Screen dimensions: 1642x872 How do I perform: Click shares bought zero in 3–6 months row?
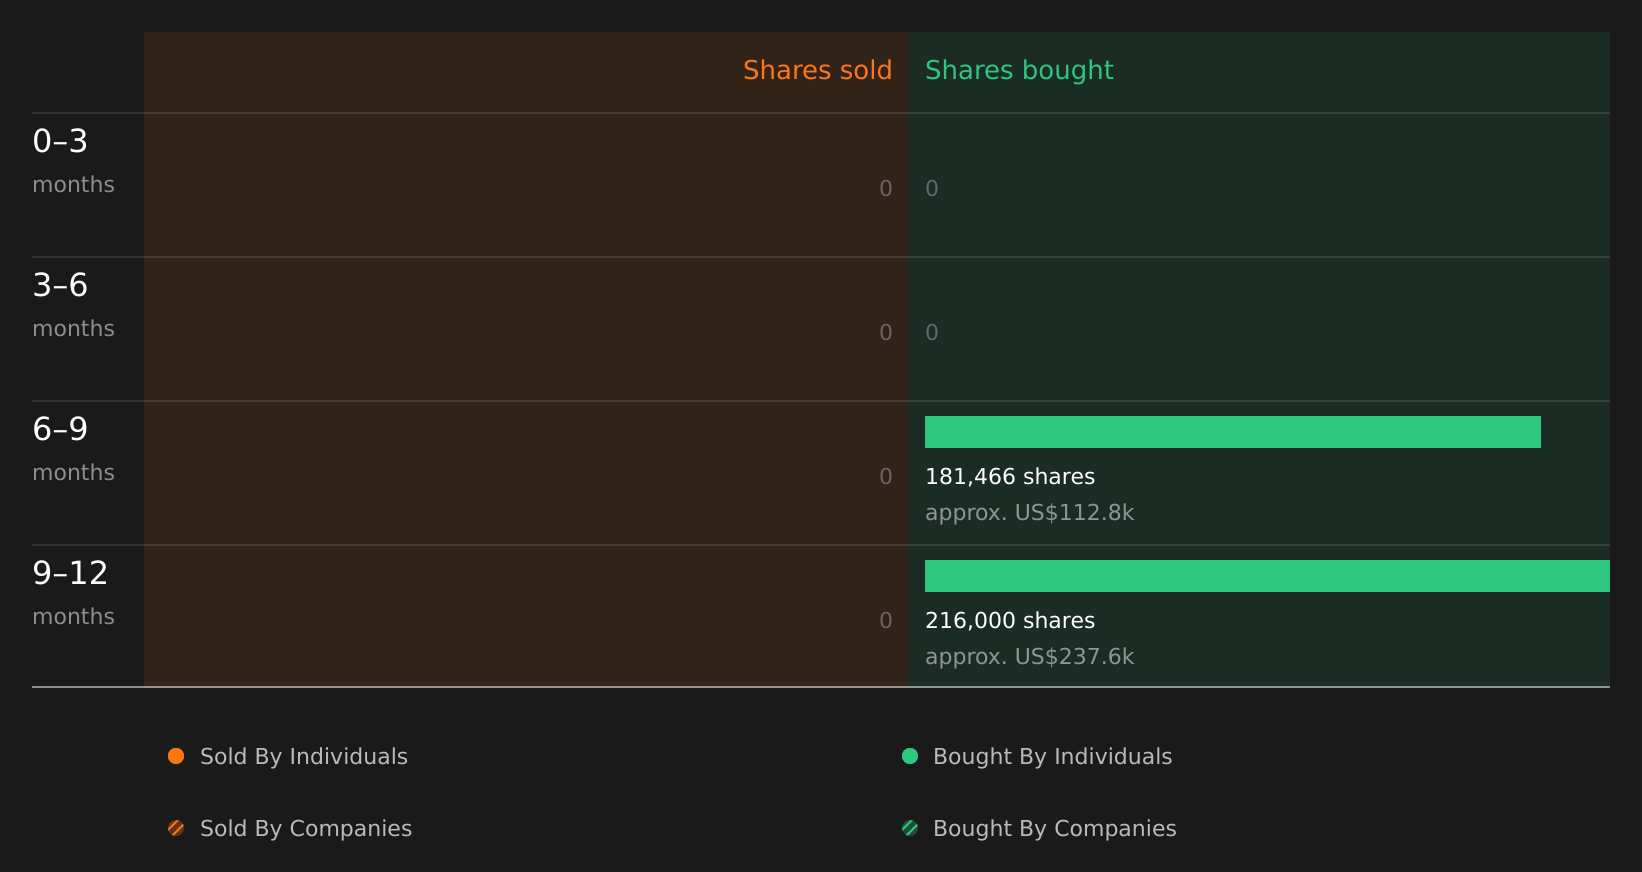click(932, 333)
